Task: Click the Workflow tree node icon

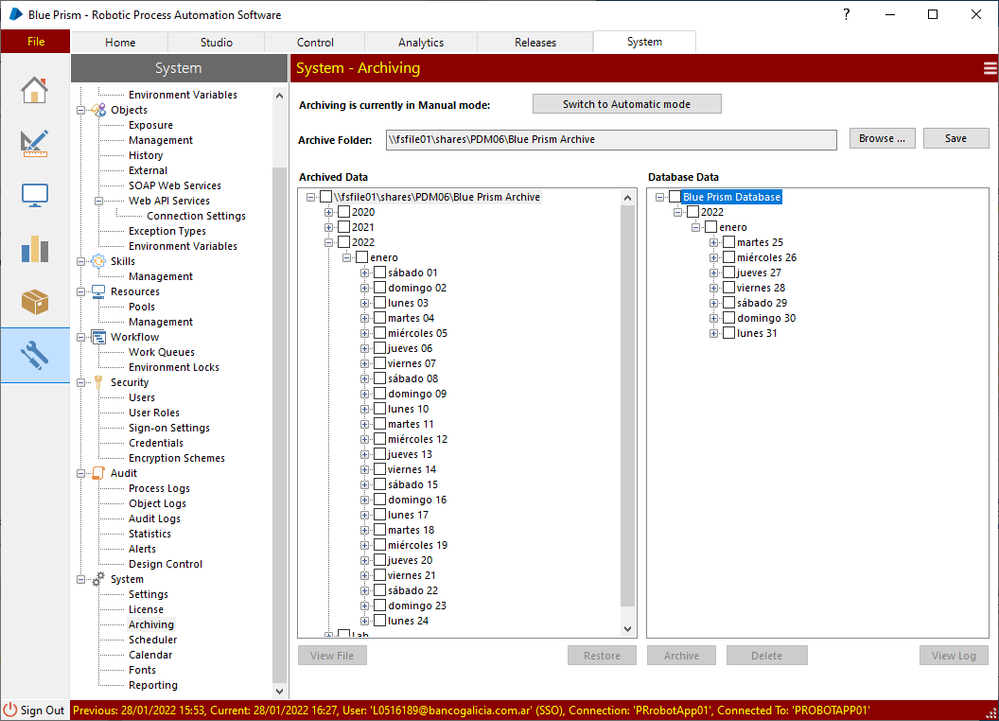Action: coord(98,337)
